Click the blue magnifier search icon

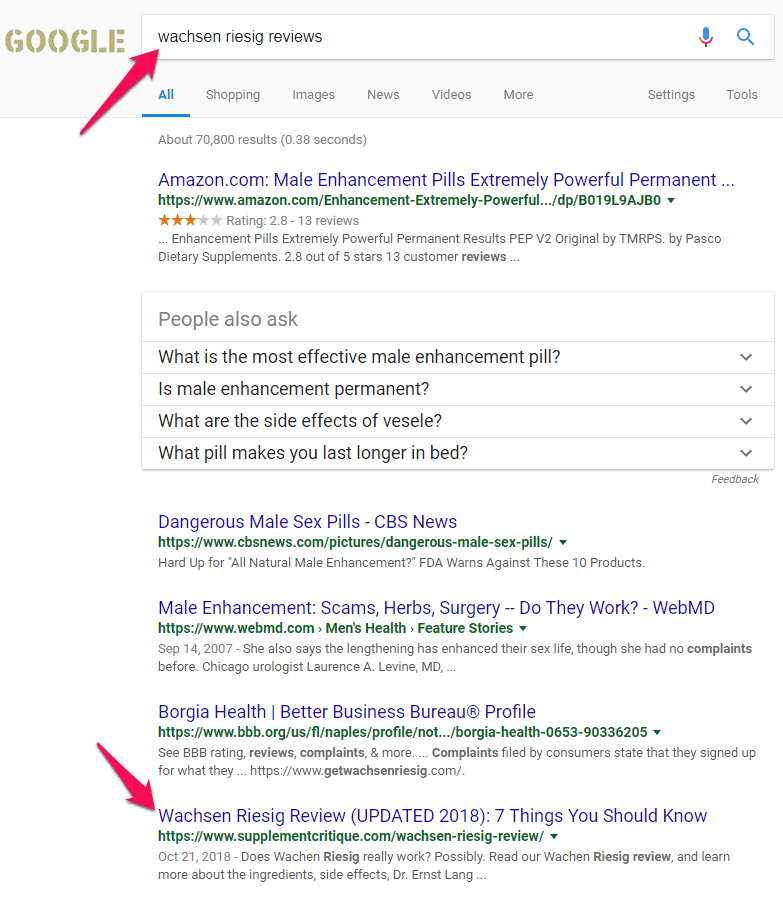tap(745, 37)
